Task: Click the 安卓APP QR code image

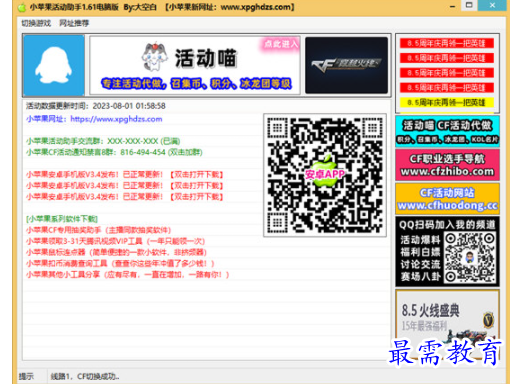Action: click(x=325, y=175)
